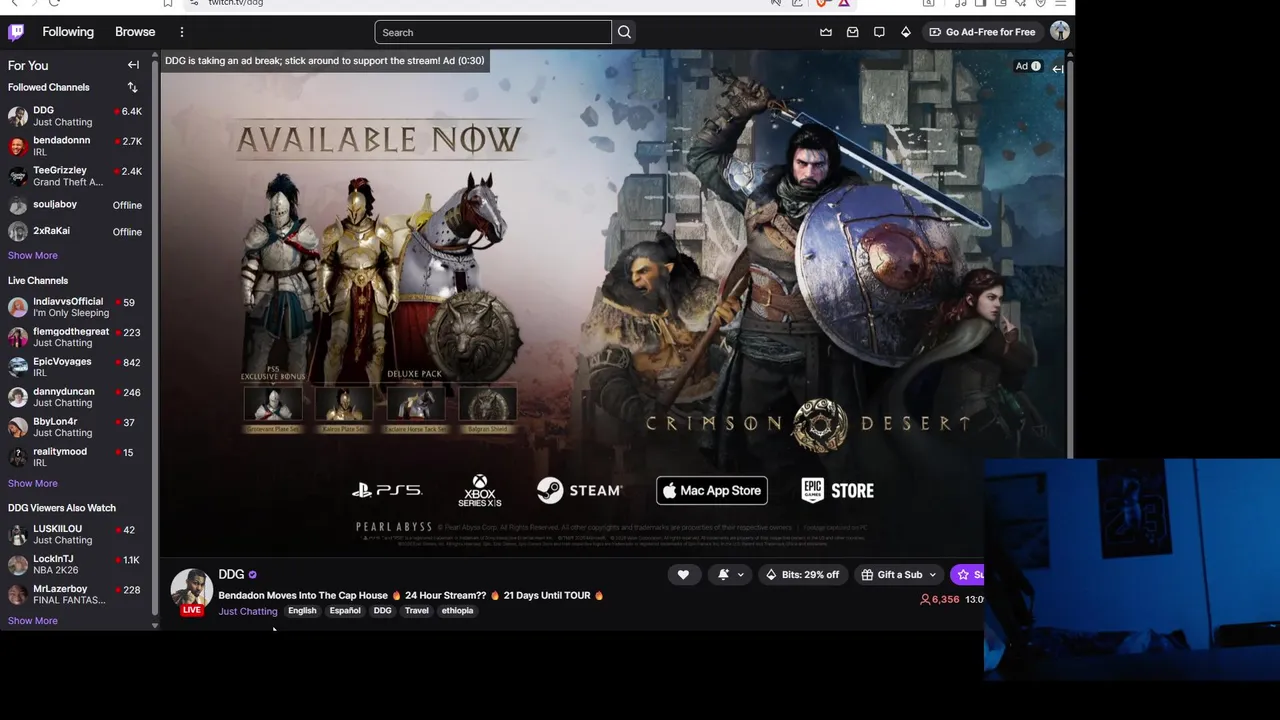Click the English tag

click(302, 610)
